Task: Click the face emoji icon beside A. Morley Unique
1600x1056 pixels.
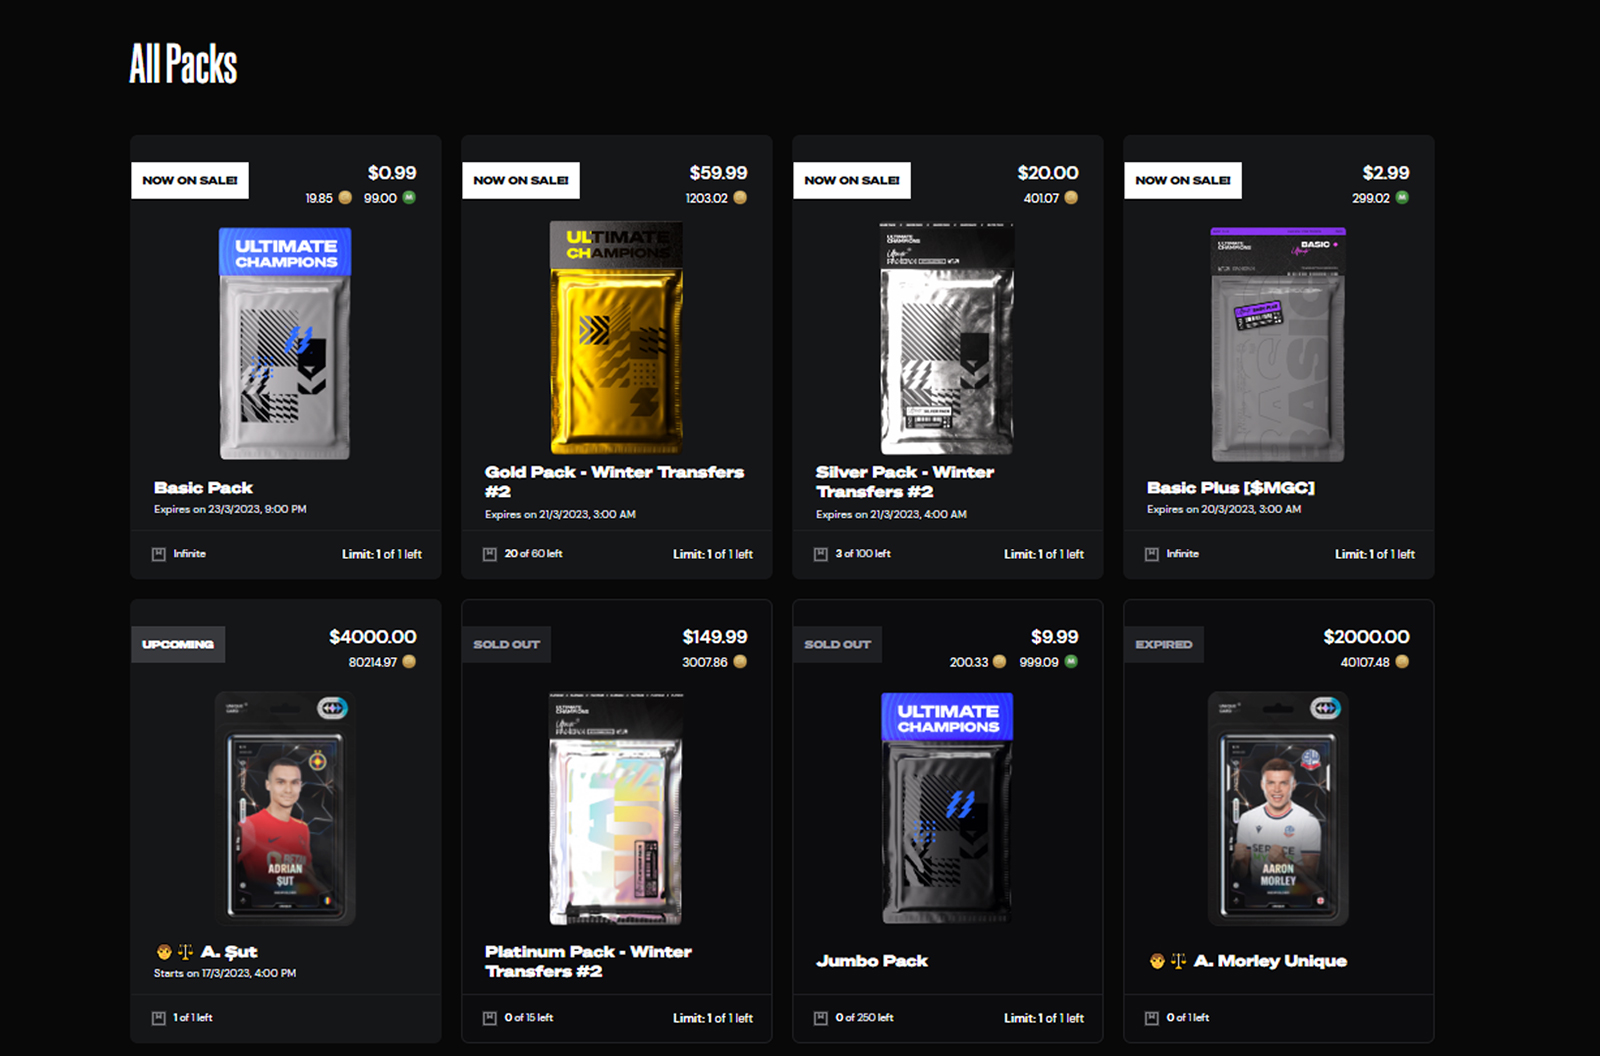Action: click(x=1157, y=961)
